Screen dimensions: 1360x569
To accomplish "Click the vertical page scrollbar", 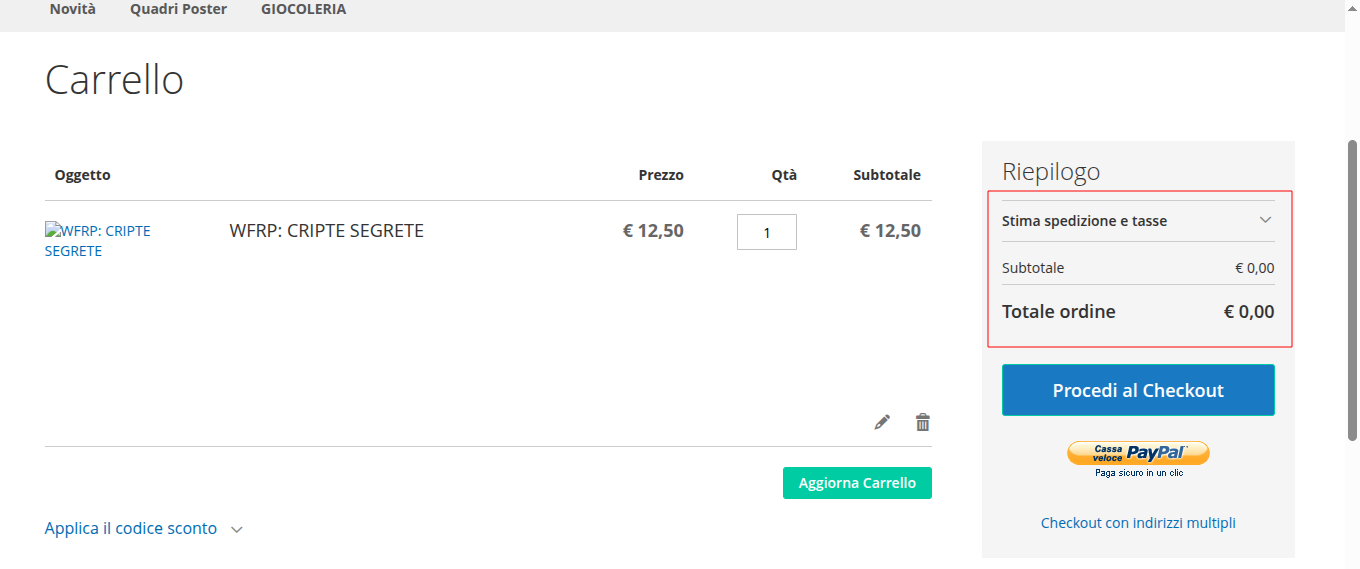I will (x=1353, y=290).
